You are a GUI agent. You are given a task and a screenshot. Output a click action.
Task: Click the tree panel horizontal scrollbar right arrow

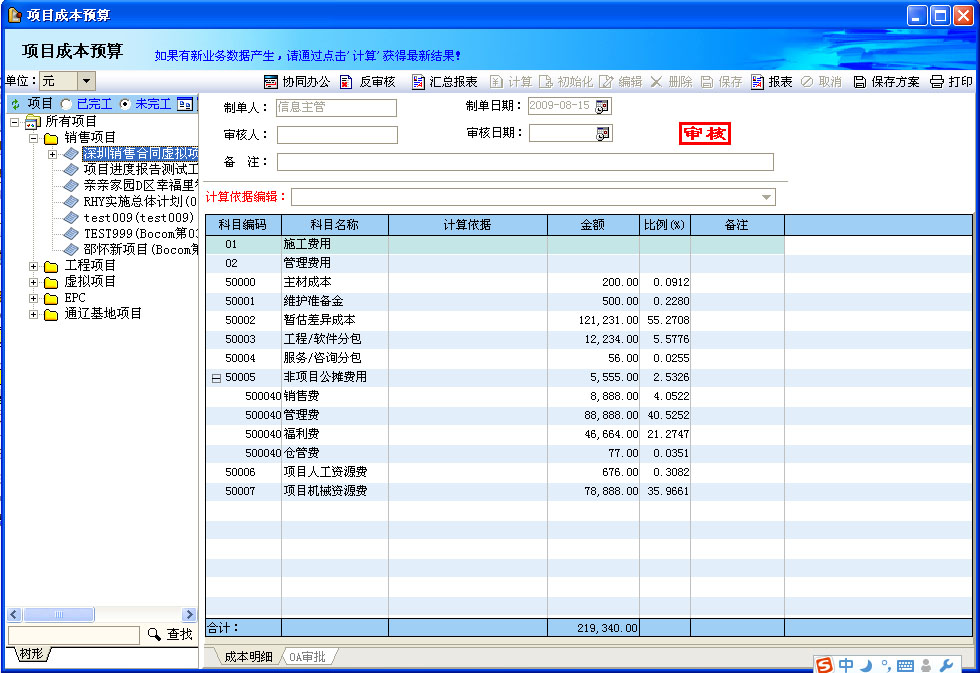189,615
